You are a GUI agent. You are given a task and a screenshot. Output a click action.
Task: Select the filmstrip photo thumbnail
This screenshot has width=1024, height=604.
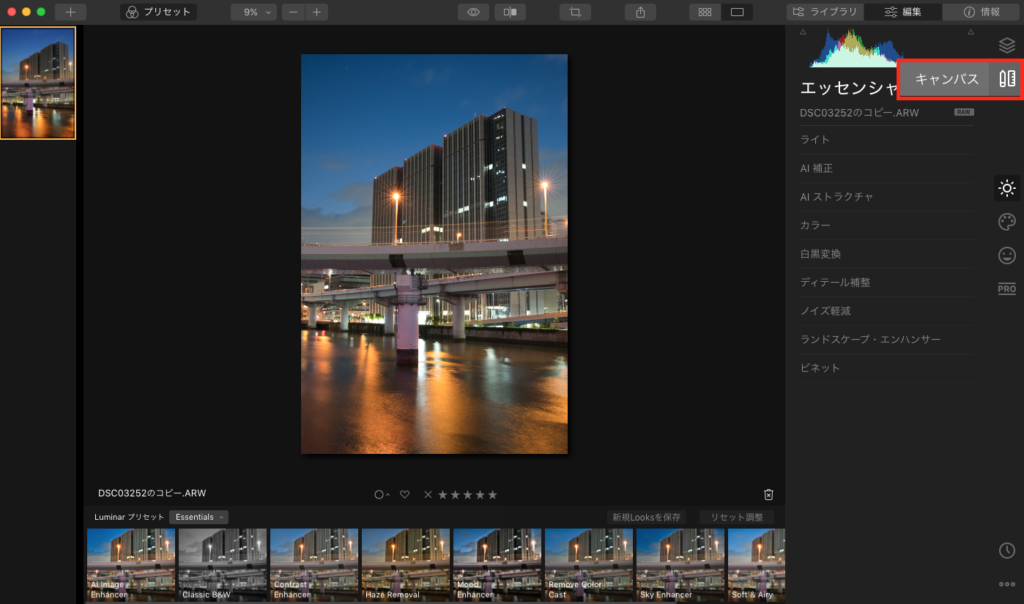38,83
